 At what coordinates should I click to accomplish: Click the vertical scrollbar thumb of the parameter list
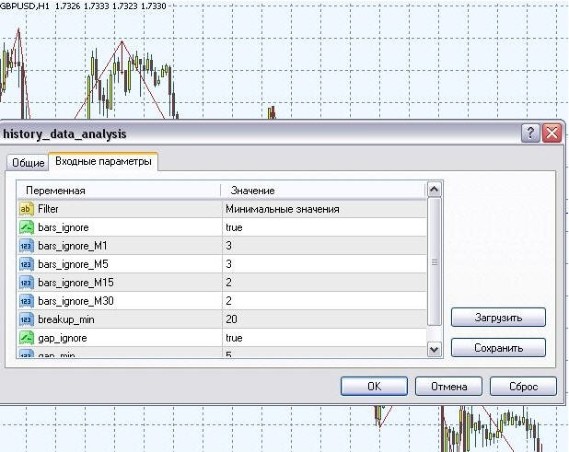tap(434, 262)
